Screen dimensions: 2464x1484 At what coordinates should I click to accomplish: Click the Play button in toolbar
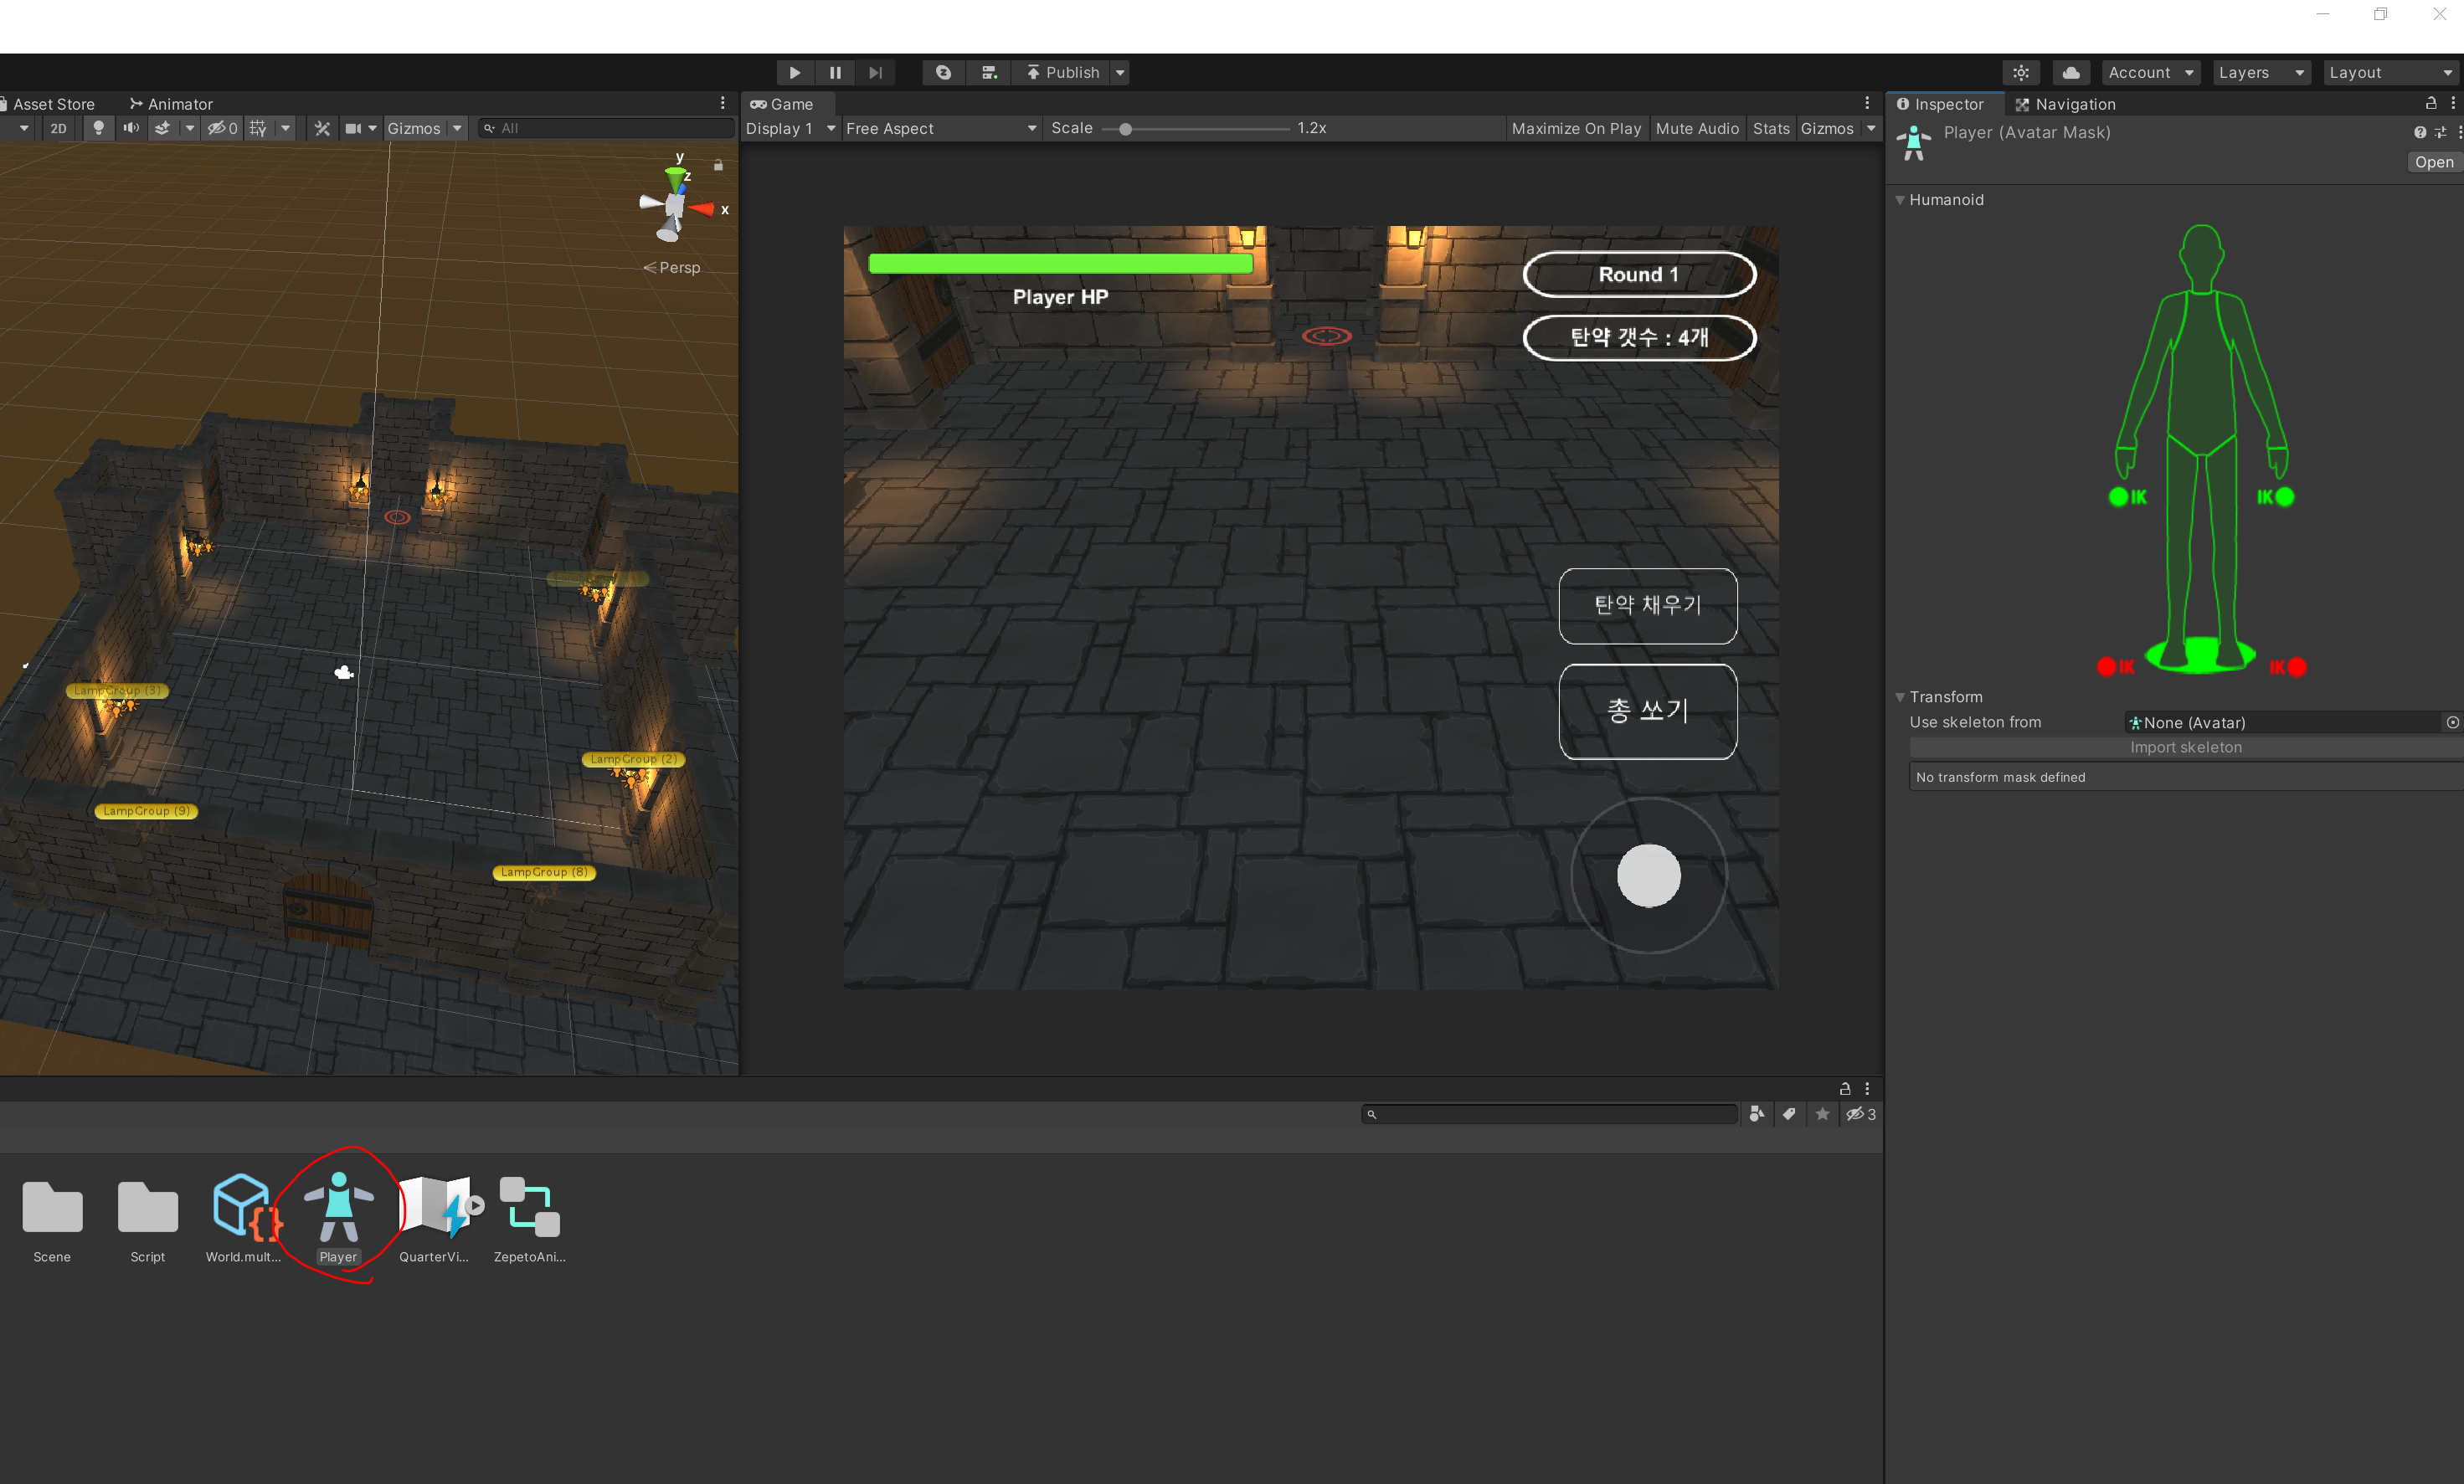794,72
